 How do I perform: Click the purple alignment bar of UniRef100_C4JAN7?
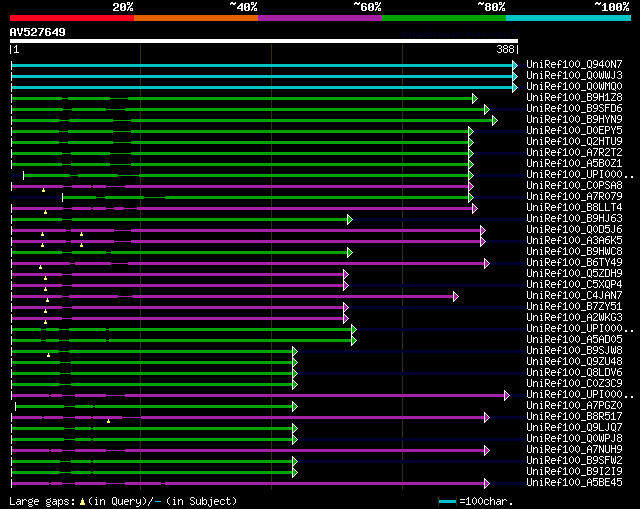coord(235,297)
